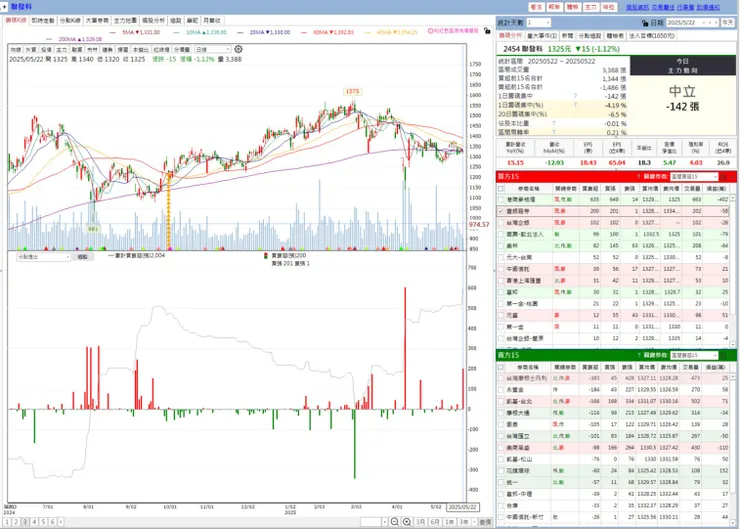Open the 日線 period dropdown

pos(213,49)
